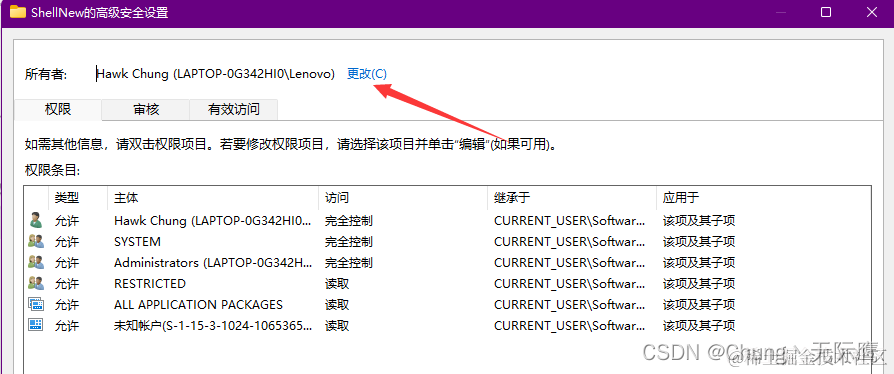Screen dimensions: 894x374
Task: Click the group icon beside RESTRICTED
Action: tap(36, 283)
